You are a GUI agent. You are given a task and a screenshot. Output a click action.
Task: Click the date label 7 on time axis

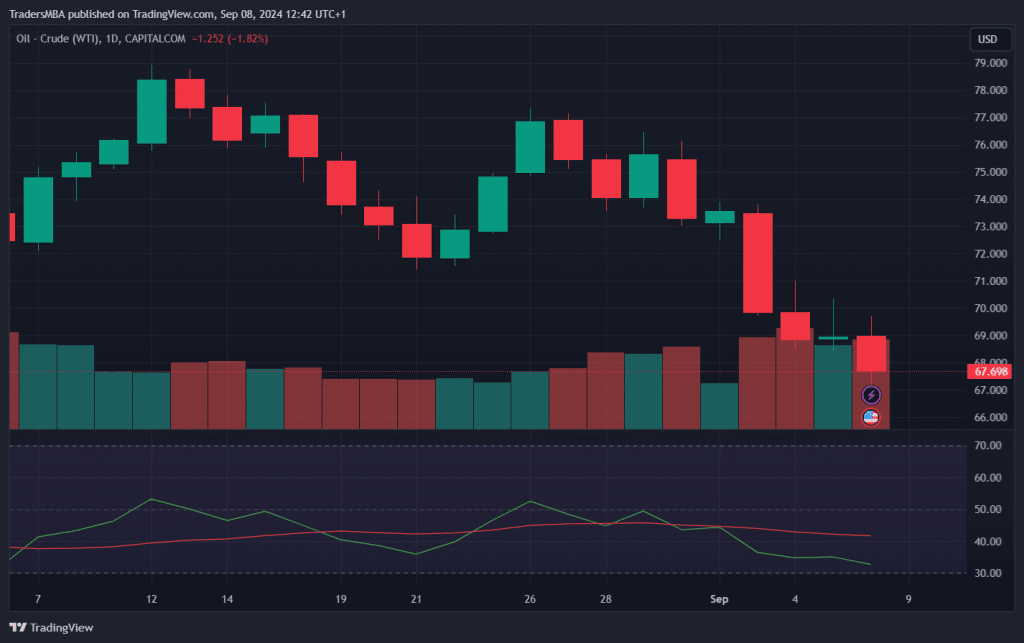coord(38,599)
